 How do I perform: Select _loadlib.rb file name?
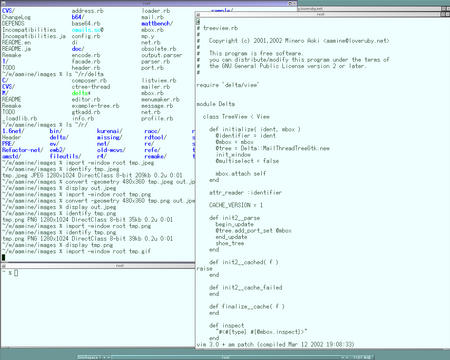21,119
